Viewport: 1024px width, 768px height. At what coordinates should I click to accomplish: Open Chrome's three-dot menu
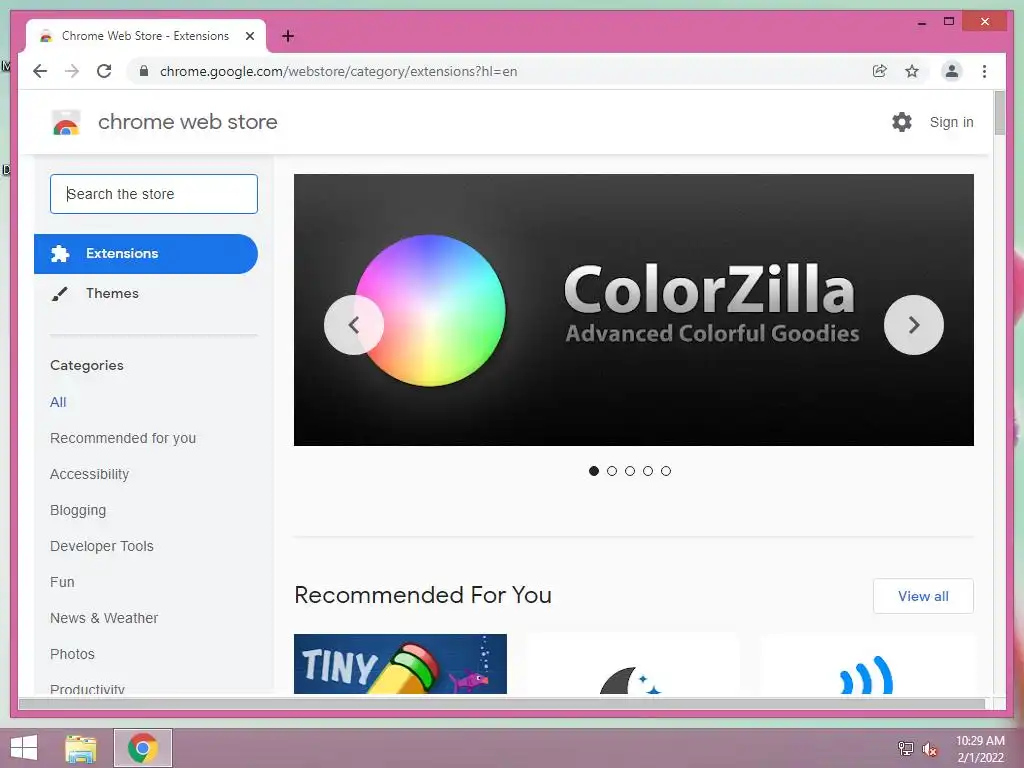(984, 71)
